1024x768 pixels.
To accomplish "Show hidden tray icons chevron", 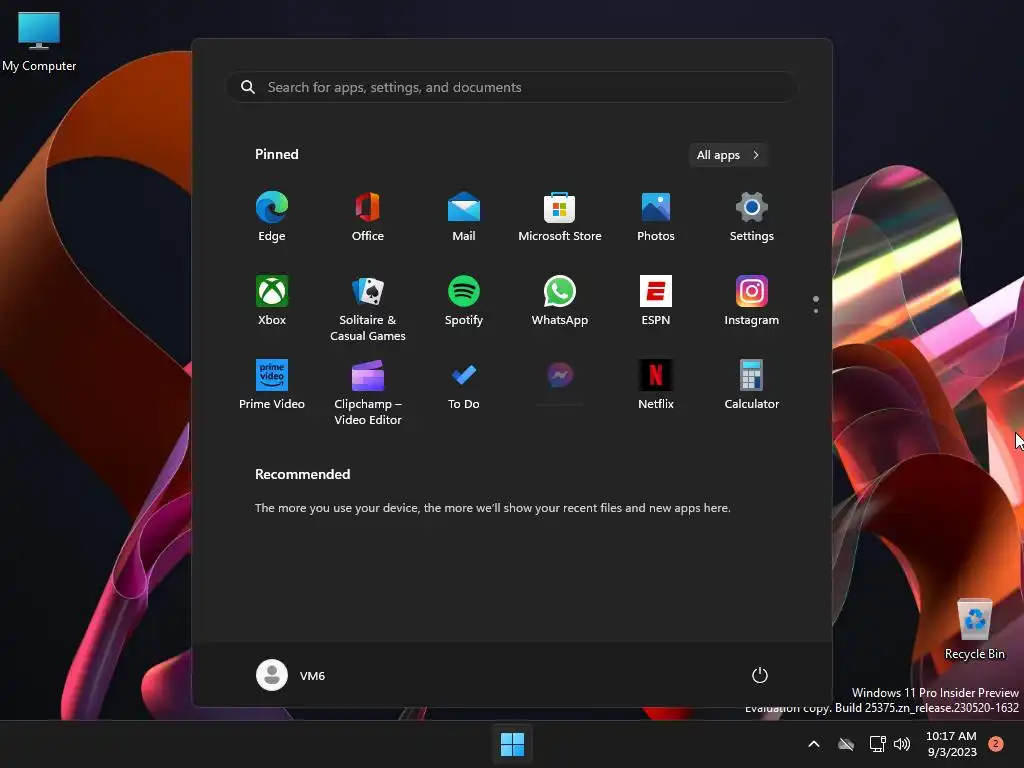I will pos(814,744).
